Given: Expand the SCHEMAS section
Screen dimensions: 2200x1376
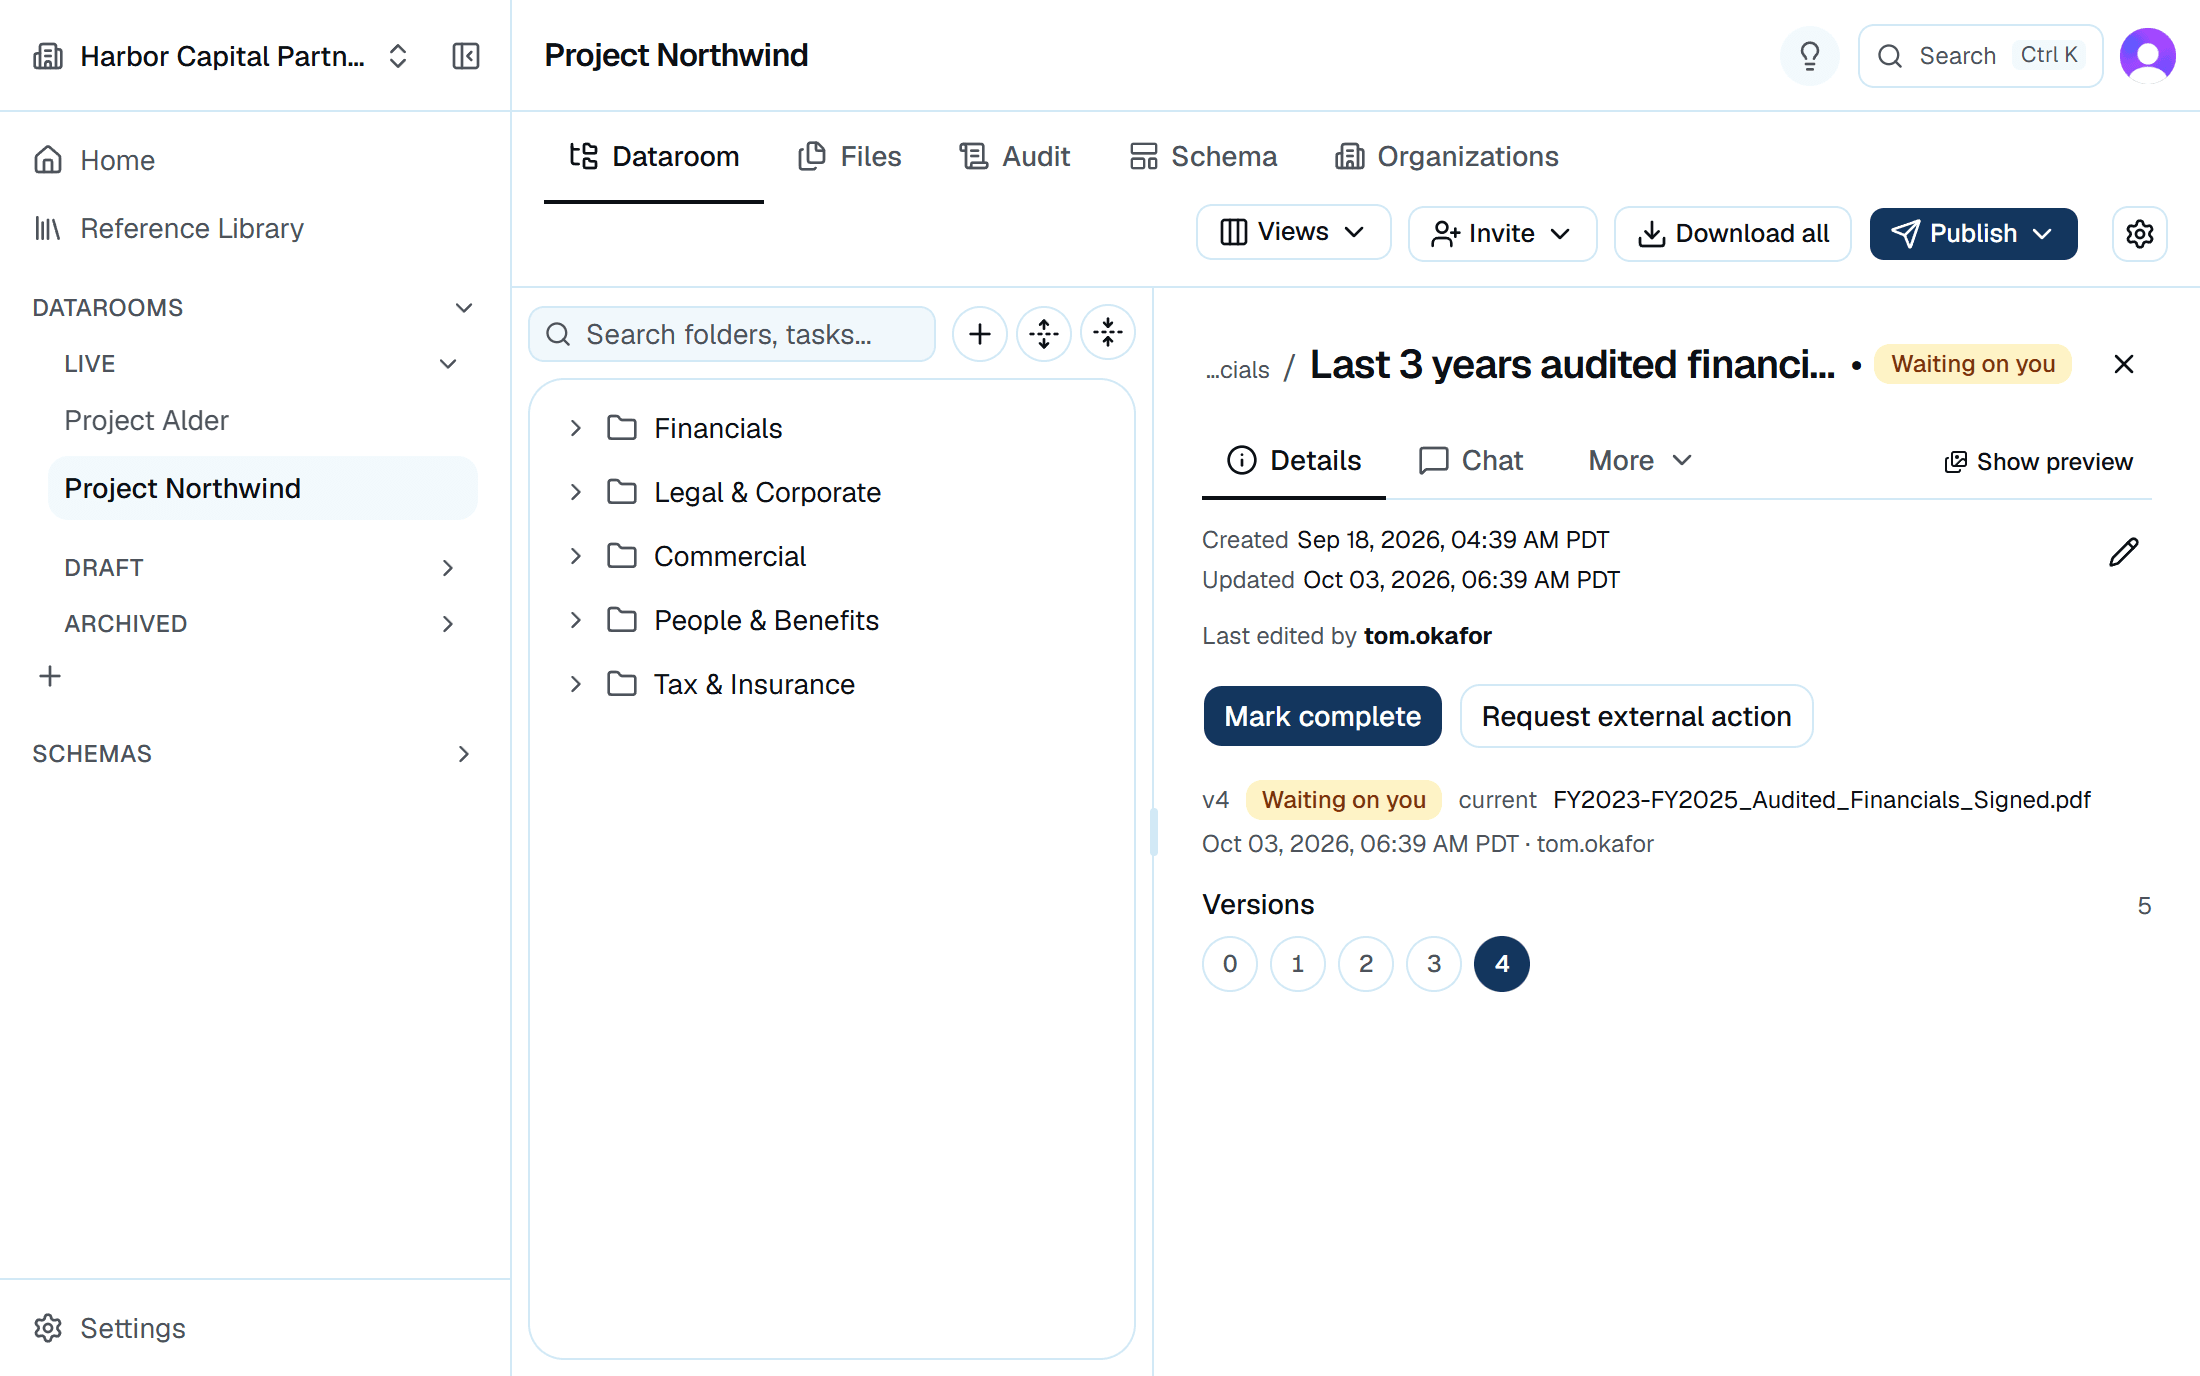Looking at the screenshot, I should point(464,754).
